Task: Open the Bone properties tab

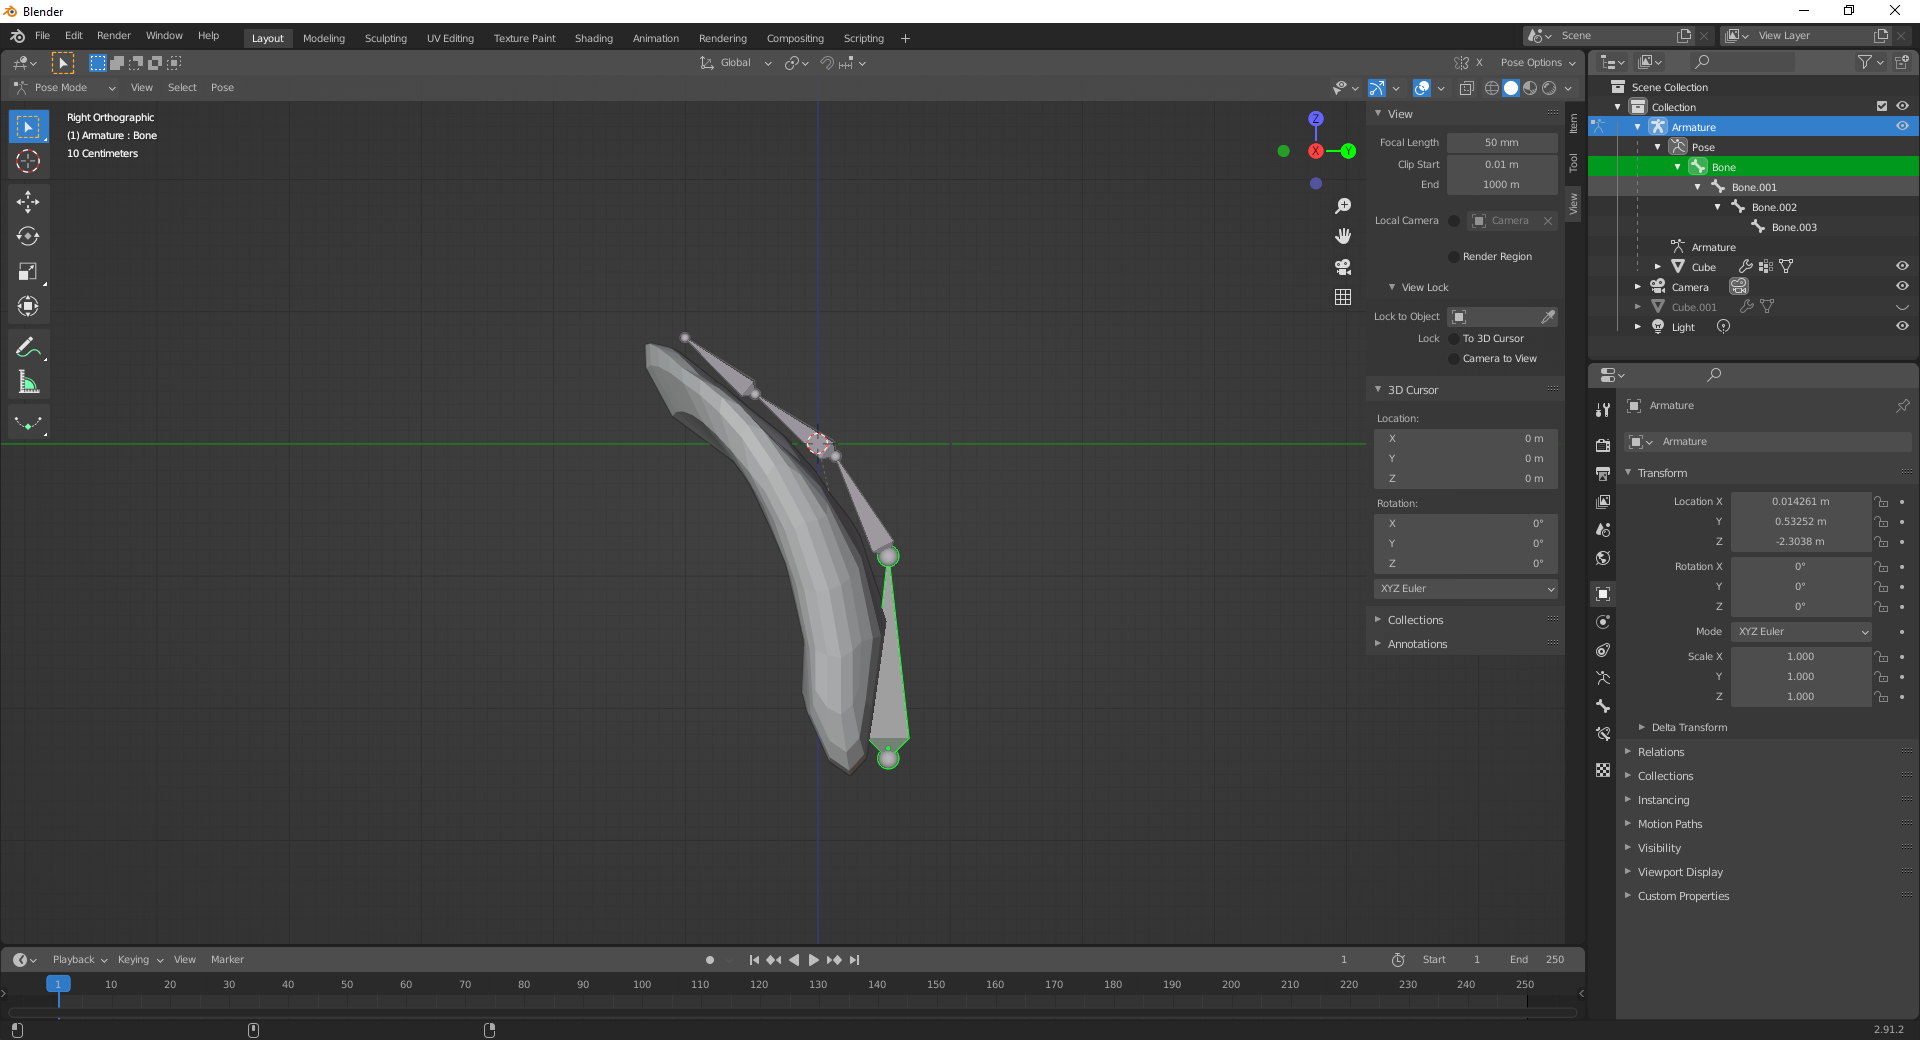Action: pyautogui.click(x=1603, y=706)
